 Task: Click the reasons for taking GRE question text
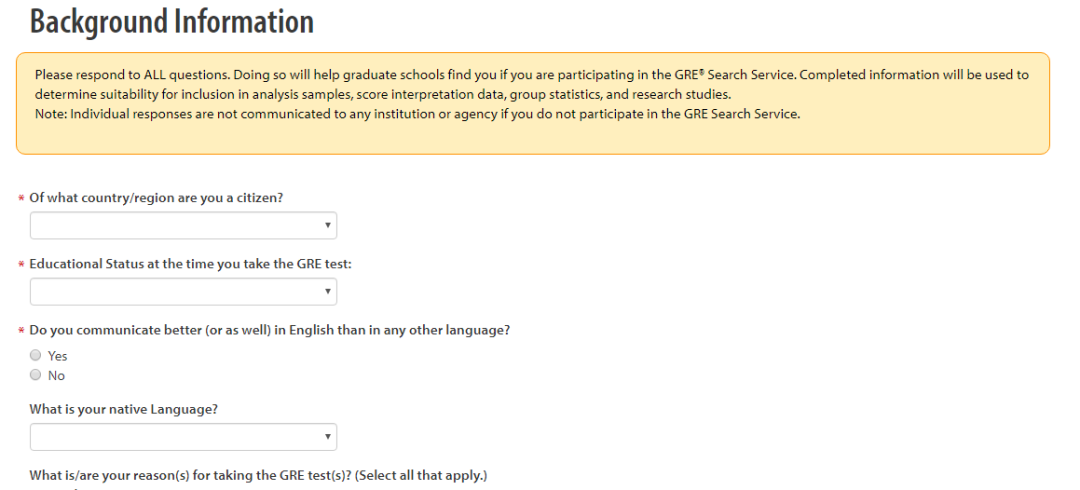tap(258, 476)
